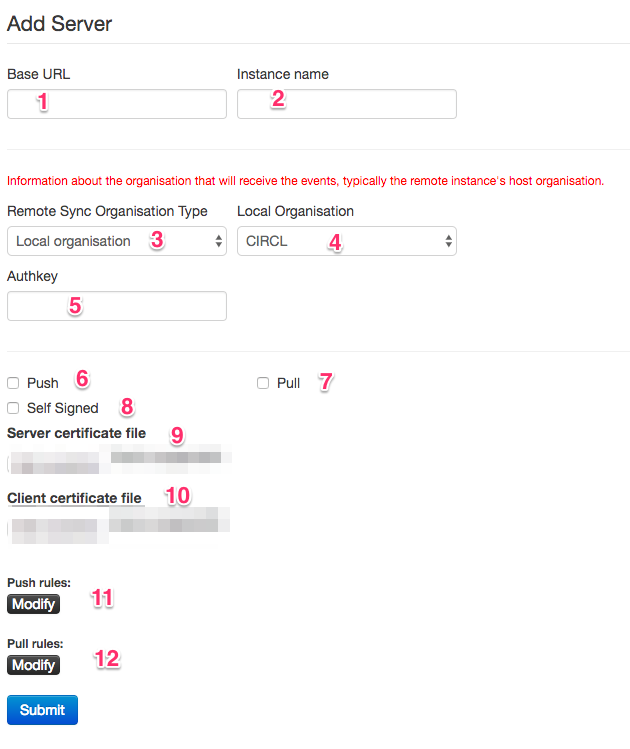
Task: Open the Remote Sync Organisation Type dropdown
Action: 117,241
